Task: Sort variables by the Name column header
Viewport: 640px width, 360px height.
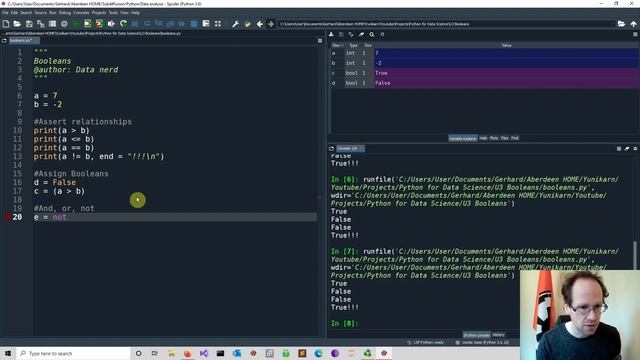Action: tap(337, 45)
